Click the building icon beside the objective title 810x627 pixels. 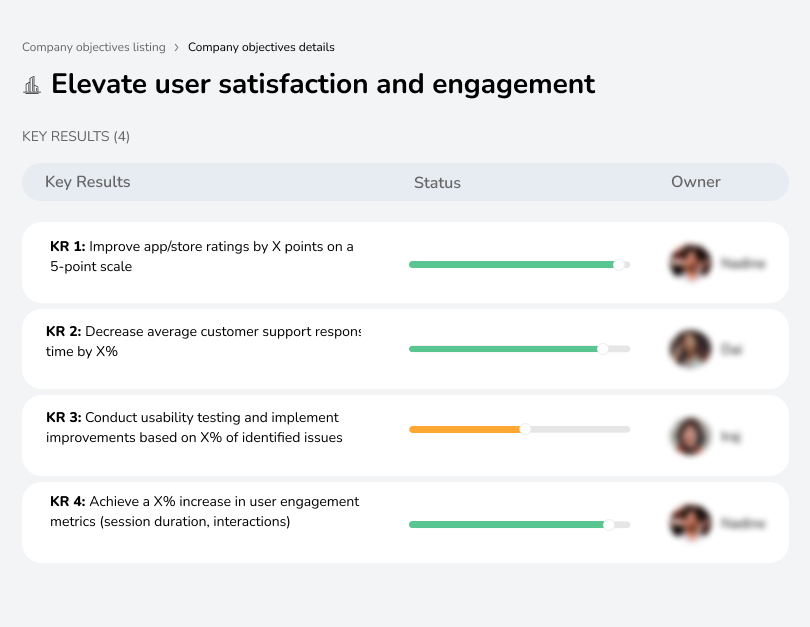coord(33,85)
